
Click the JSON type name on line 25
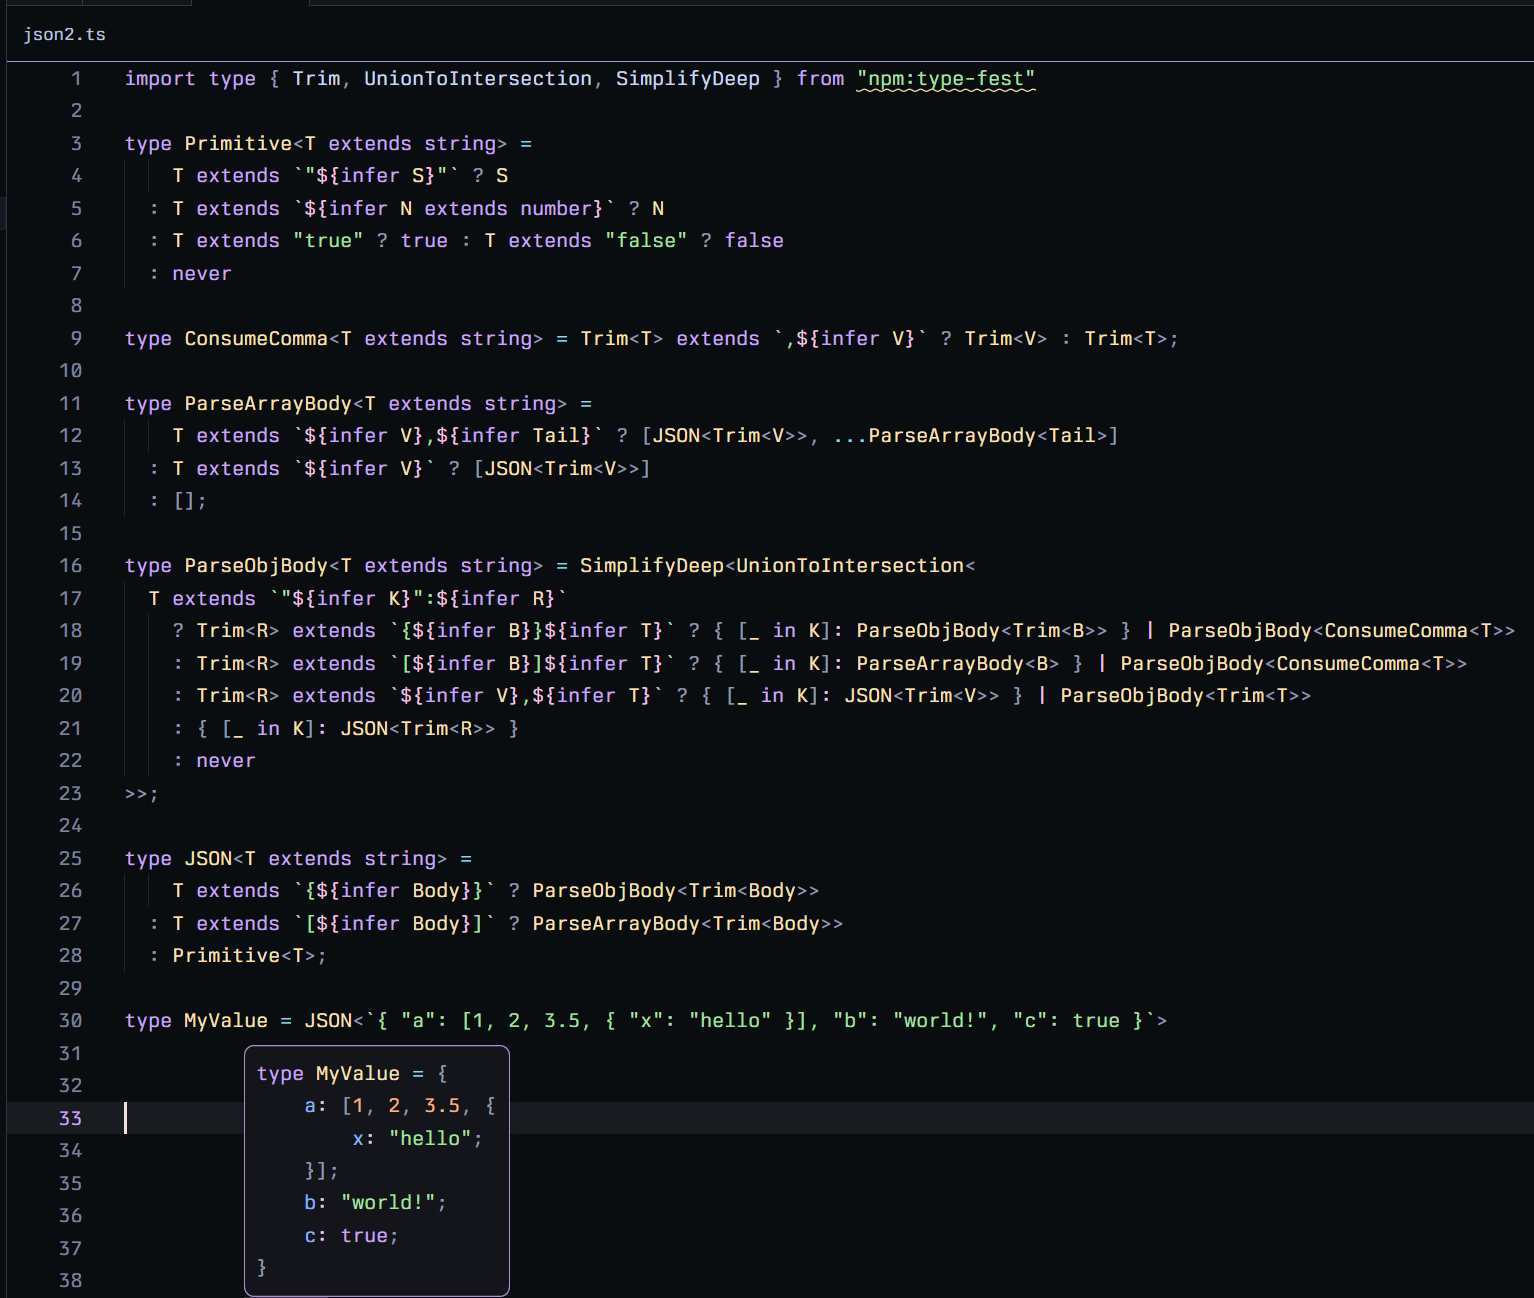pos(208,859)
